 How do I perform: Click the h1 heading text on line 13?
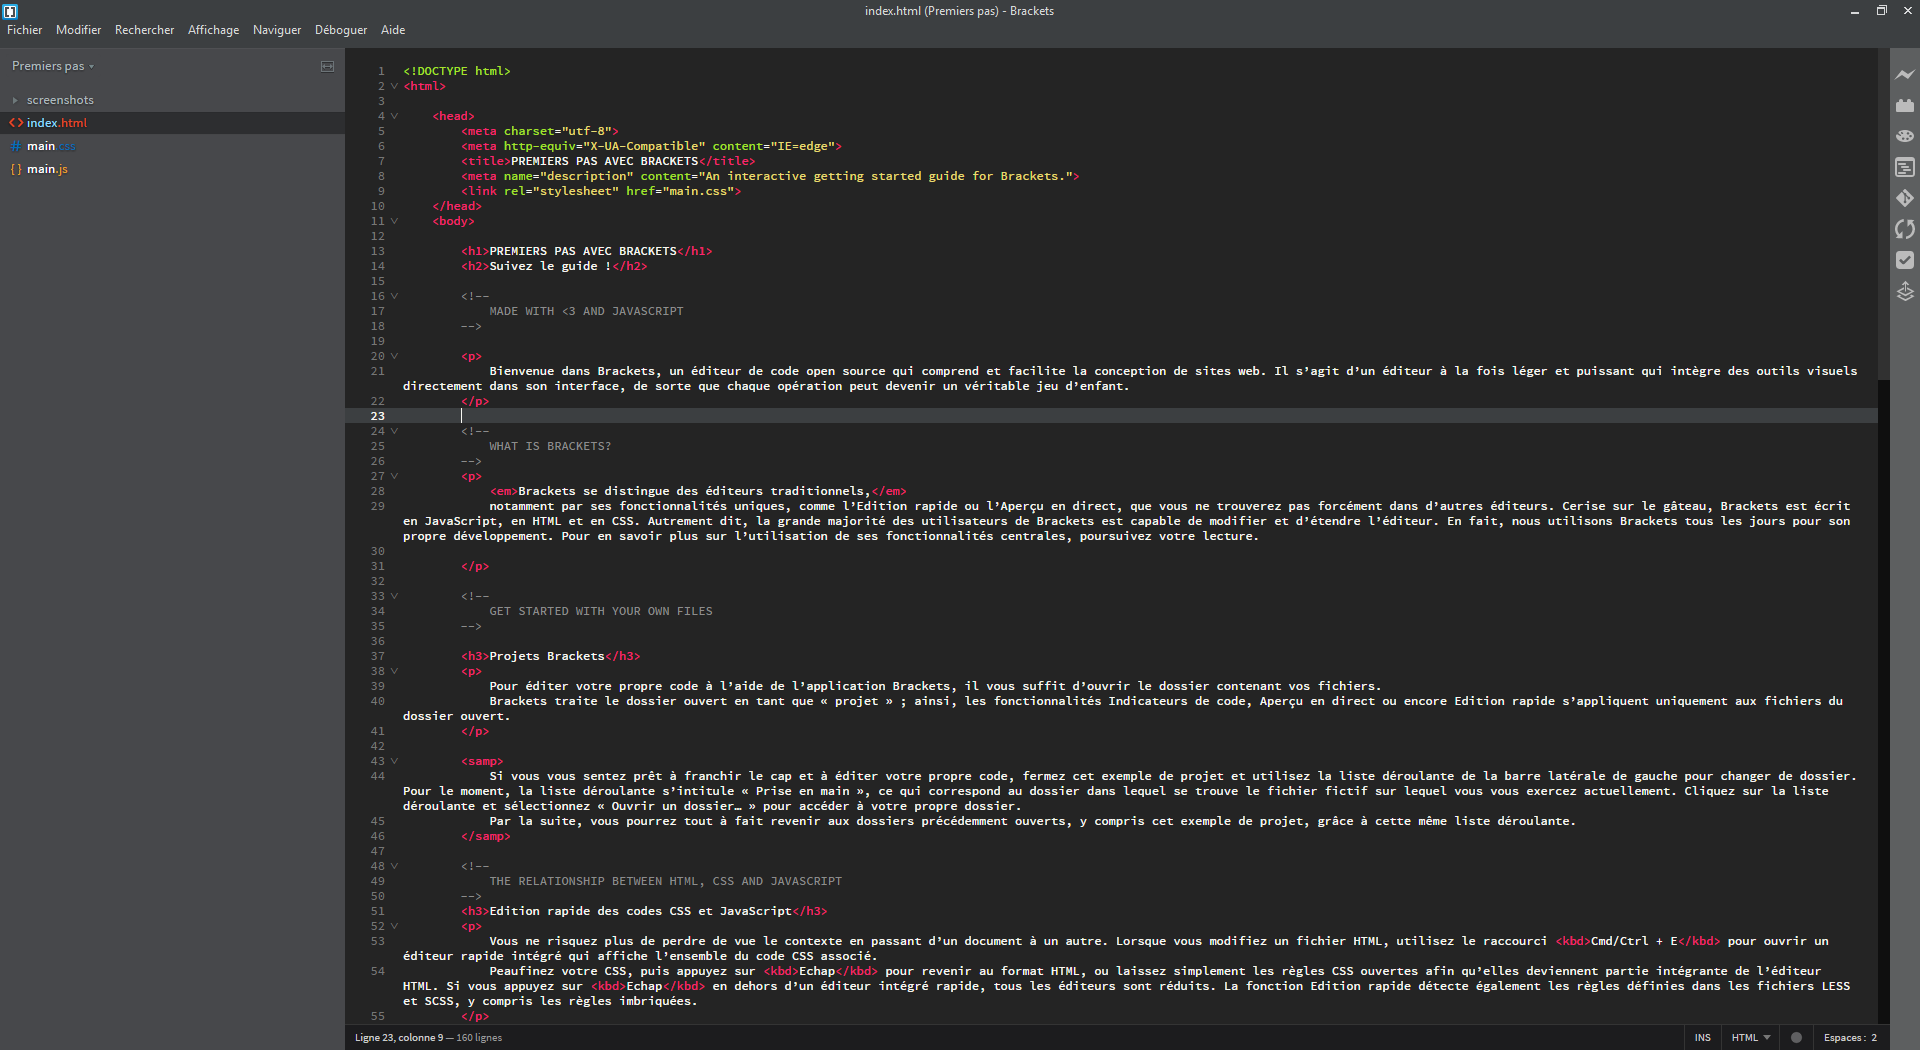[x=583, y=251]
